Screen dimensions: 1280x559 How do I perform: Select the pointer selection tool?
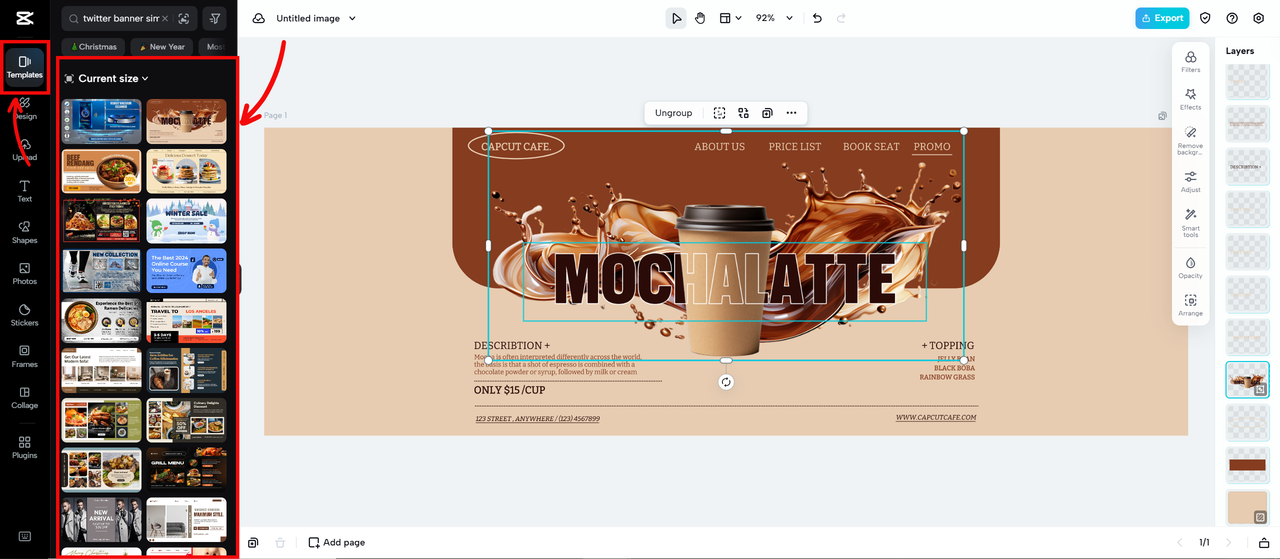(676, 18)
